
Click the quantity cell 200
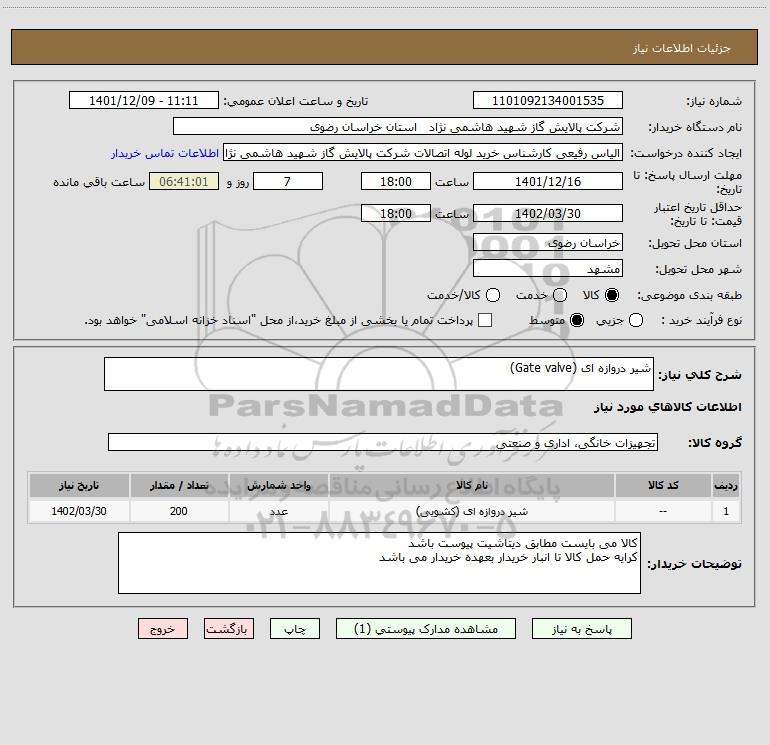(x=179, y=511)
